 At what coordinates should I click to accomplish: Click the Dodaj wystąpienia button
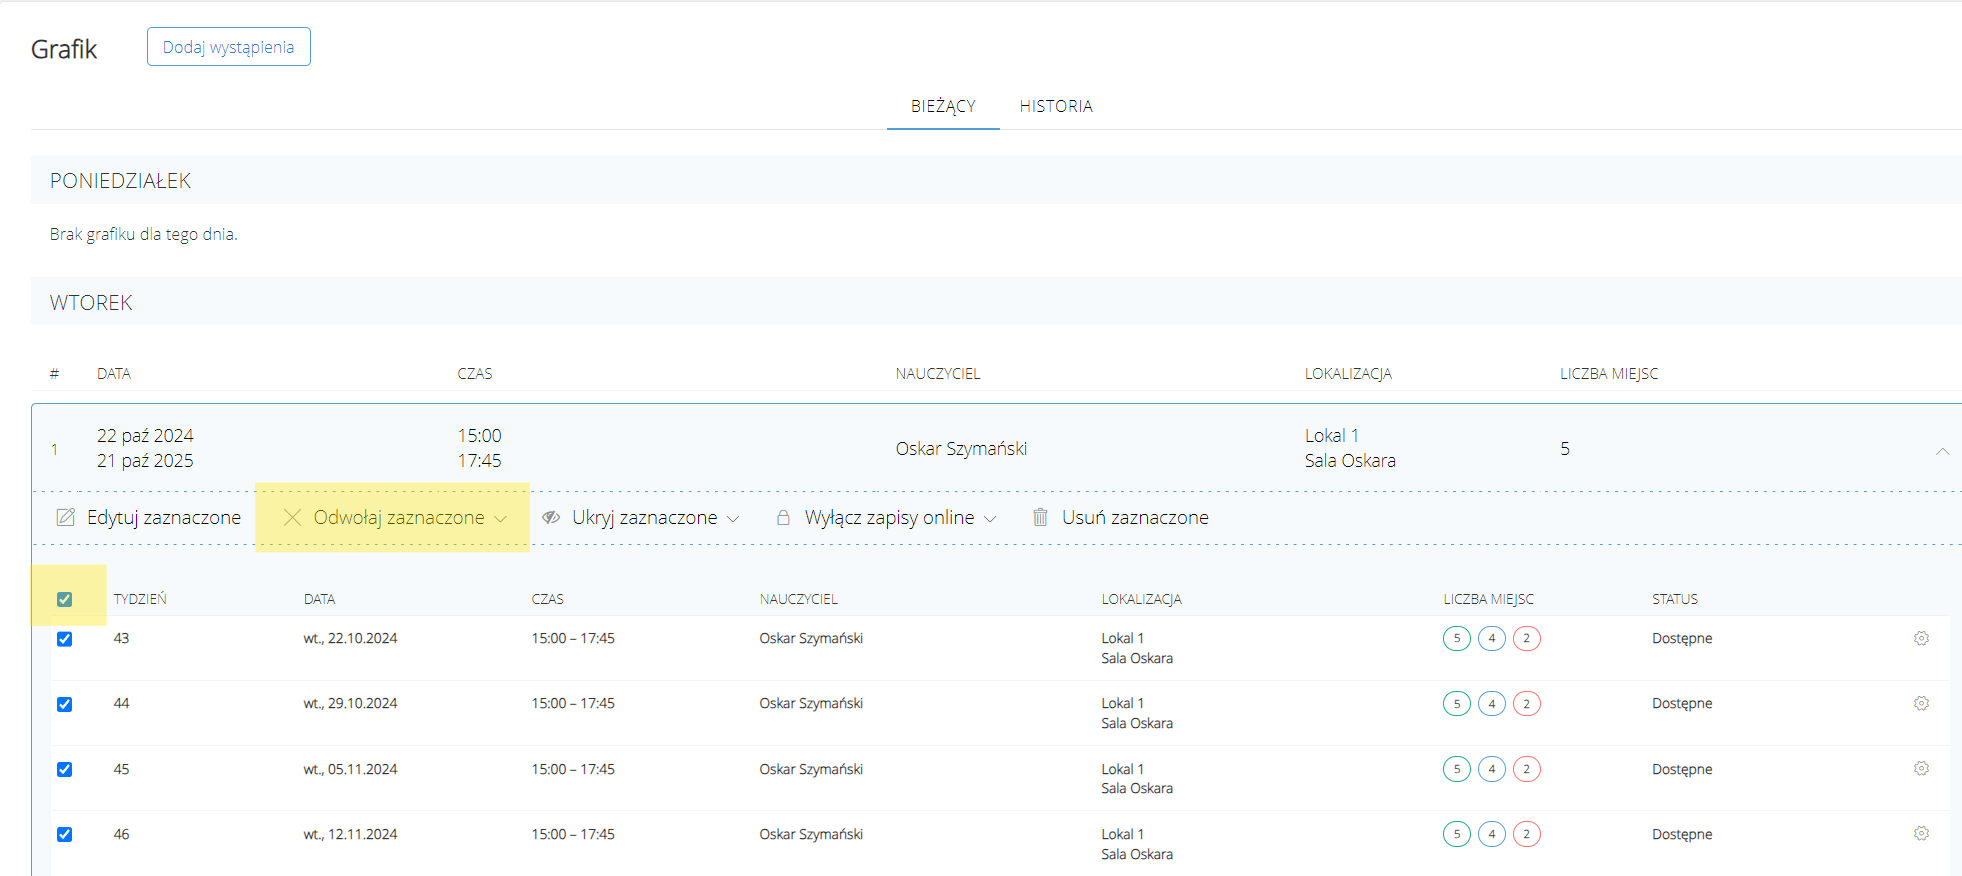pos(229,47)
